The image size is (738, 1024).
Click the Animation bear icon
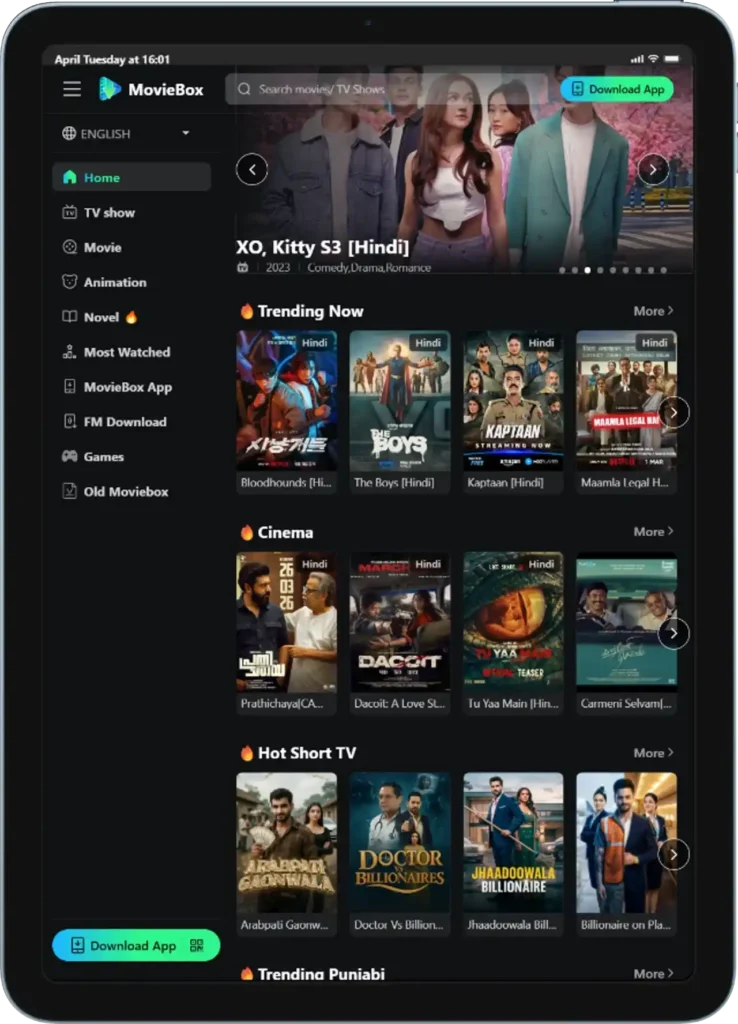click(69, 281)
